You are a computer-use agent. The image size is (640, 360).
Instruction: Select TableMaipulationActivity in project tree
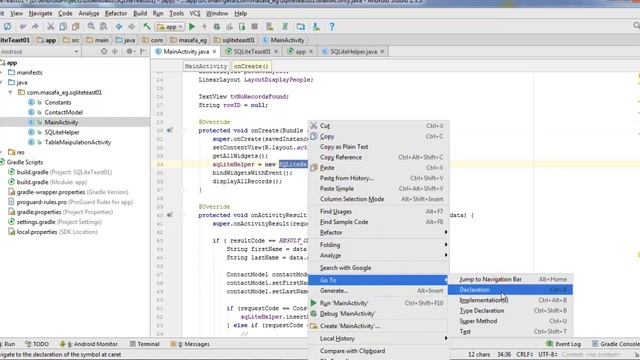[x=78, y=142]
